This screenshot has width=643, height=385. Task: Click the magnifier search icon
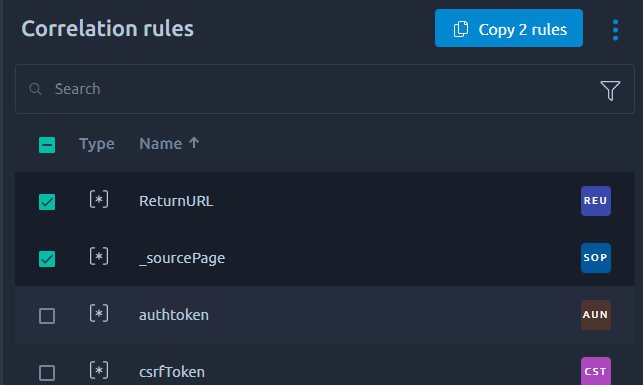coord(35,89)
